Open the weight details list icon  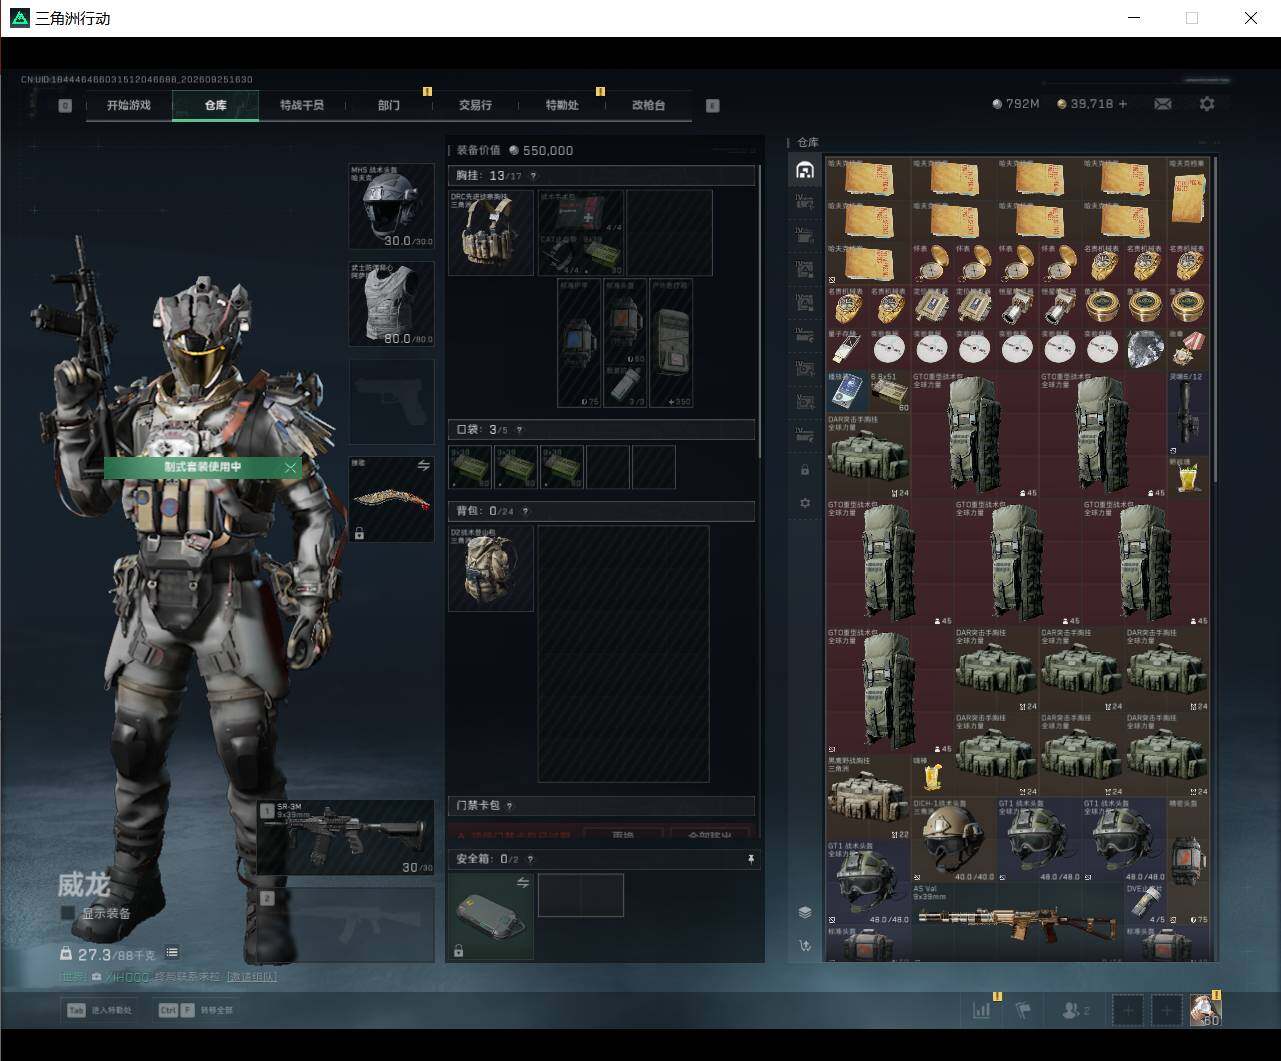[x=172, y=952]
